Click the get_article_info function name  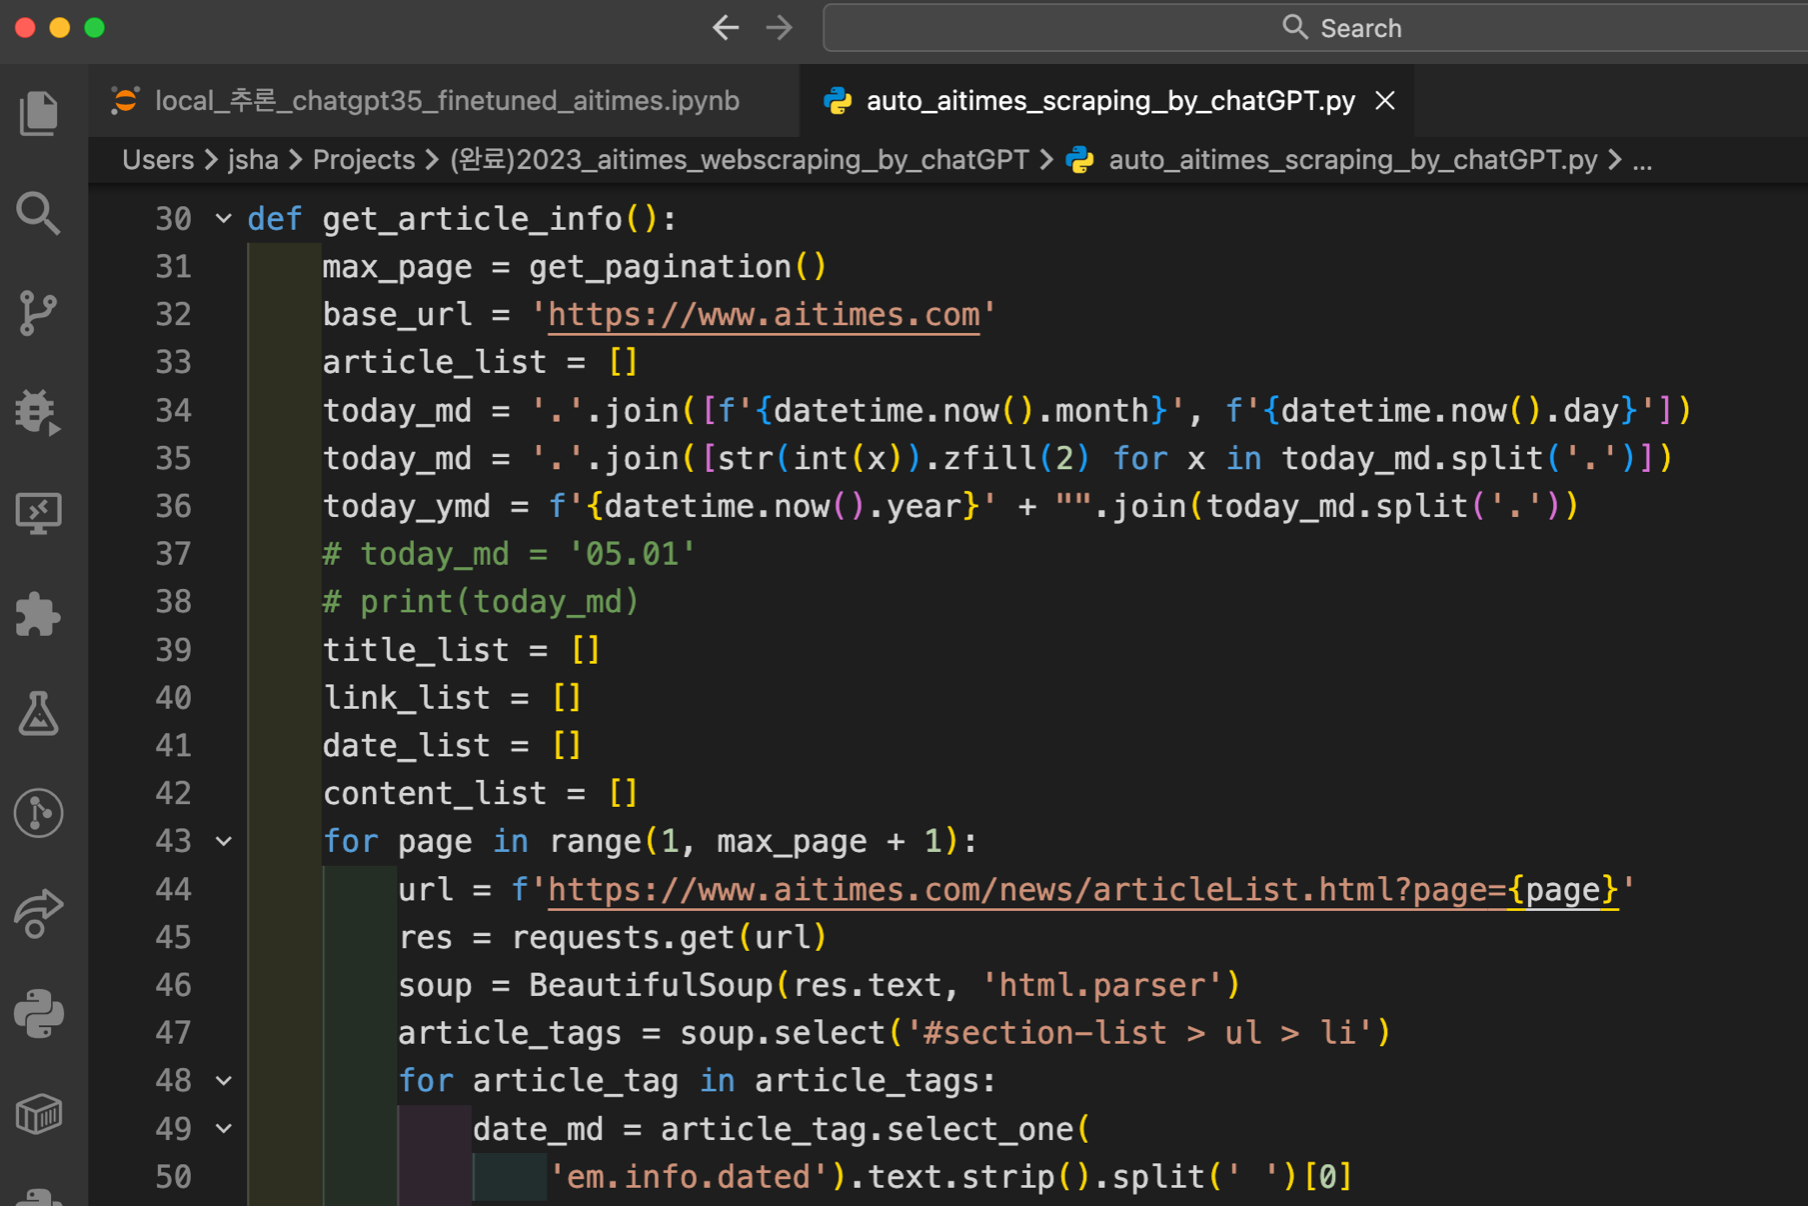[x=472, y=219]
